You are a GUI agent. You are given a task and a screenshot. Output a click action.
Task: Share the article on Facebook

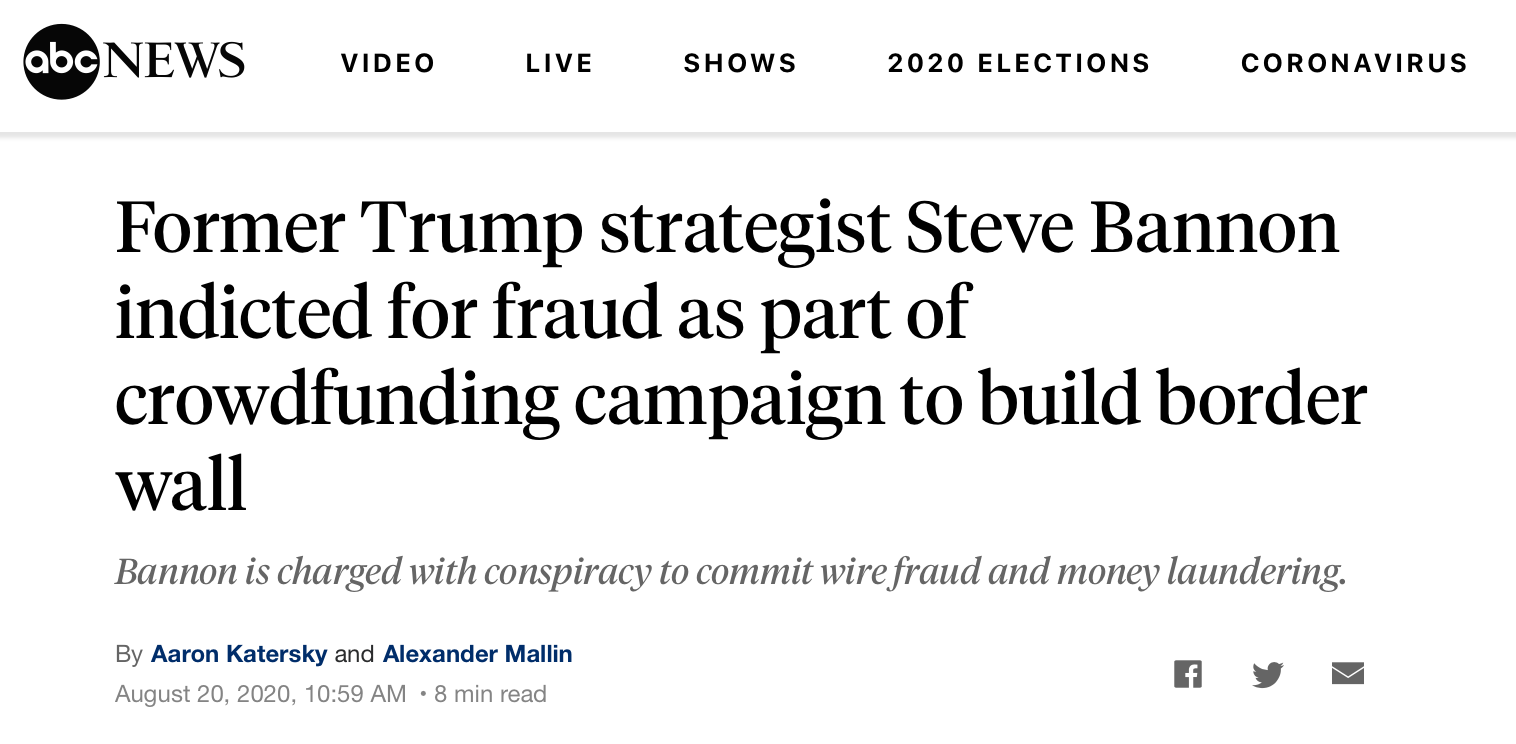(x=1187, y=674)
